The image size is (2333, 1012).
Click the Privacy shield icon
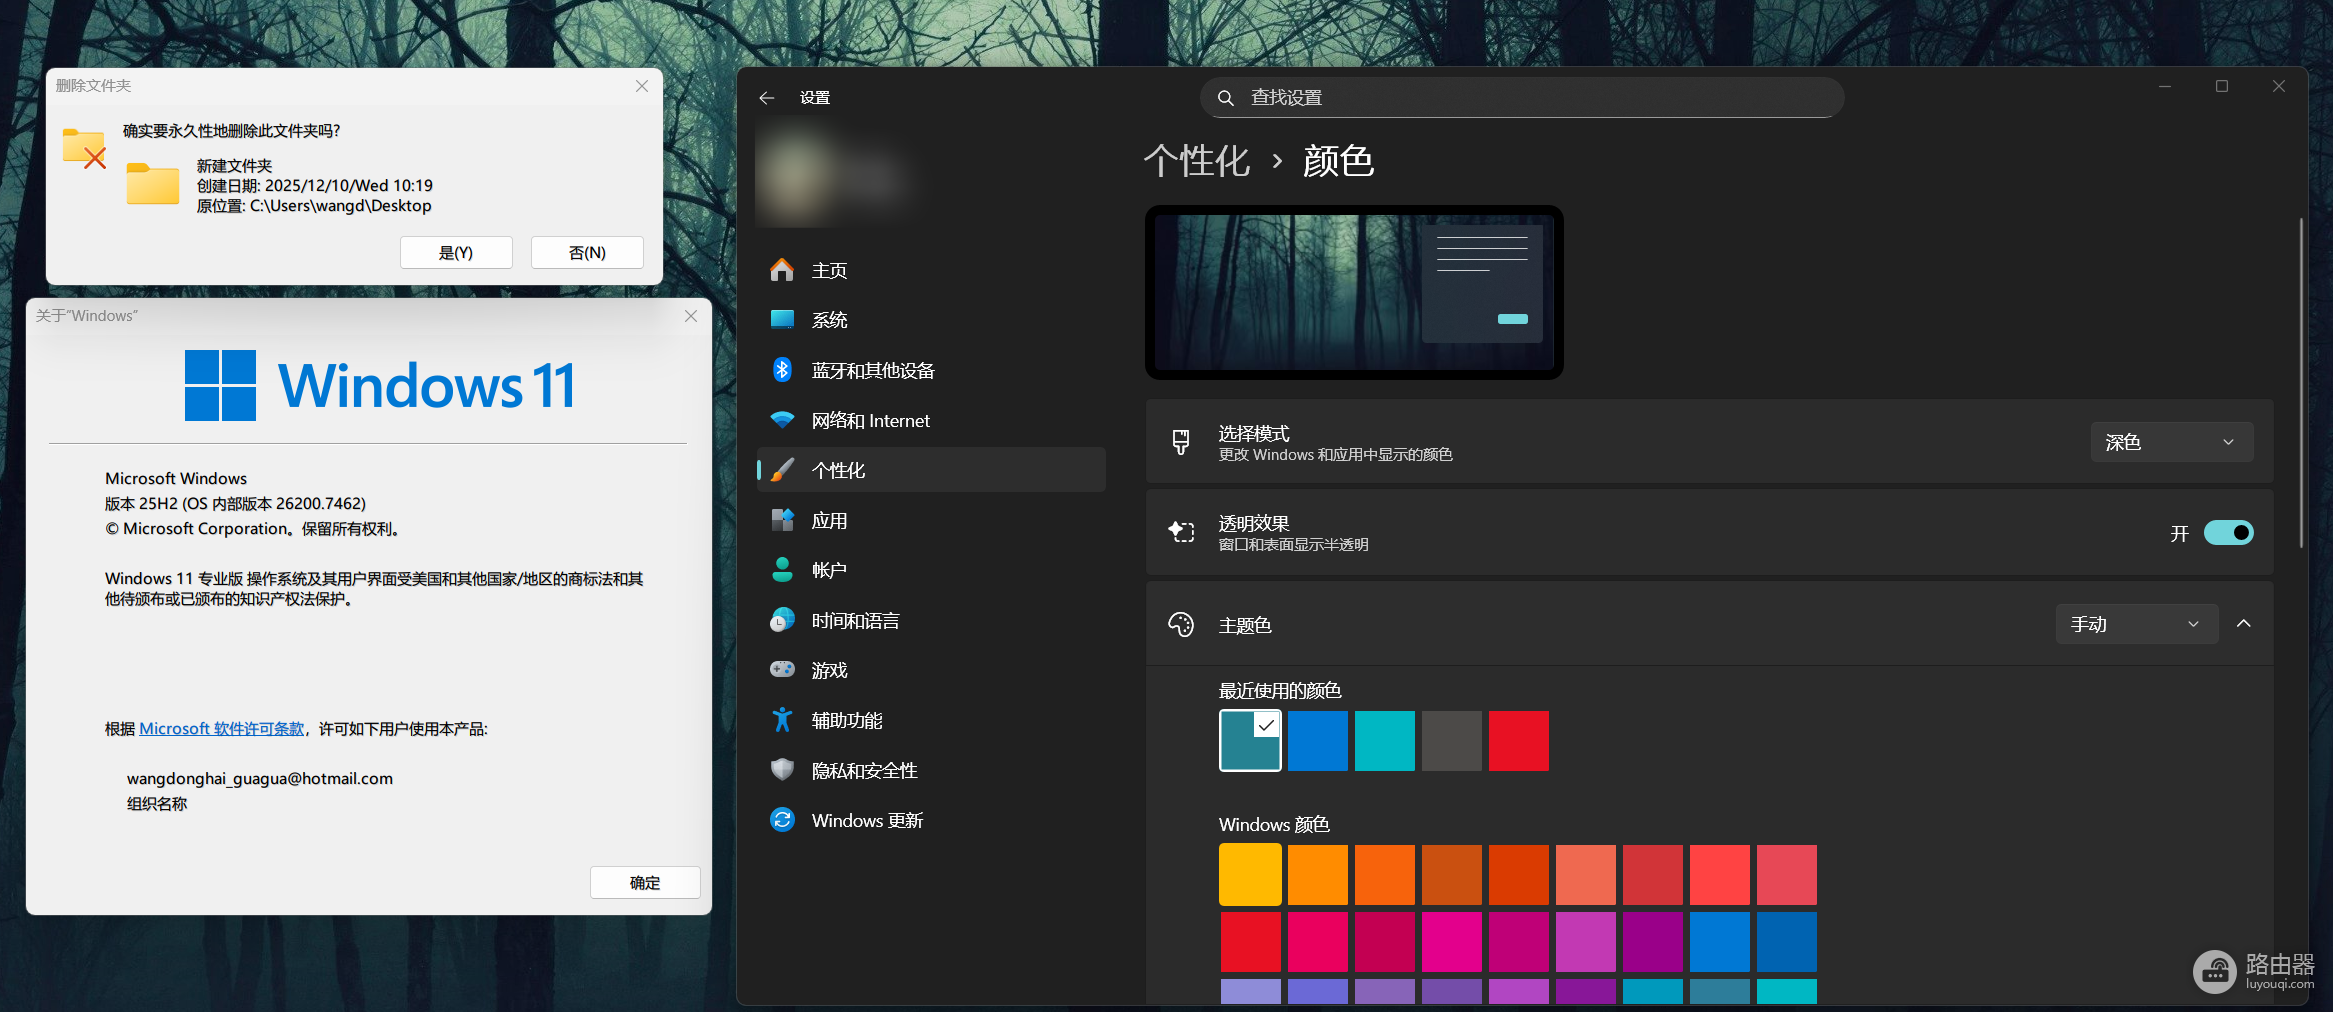pyautogui.click(x=782, y=770)
